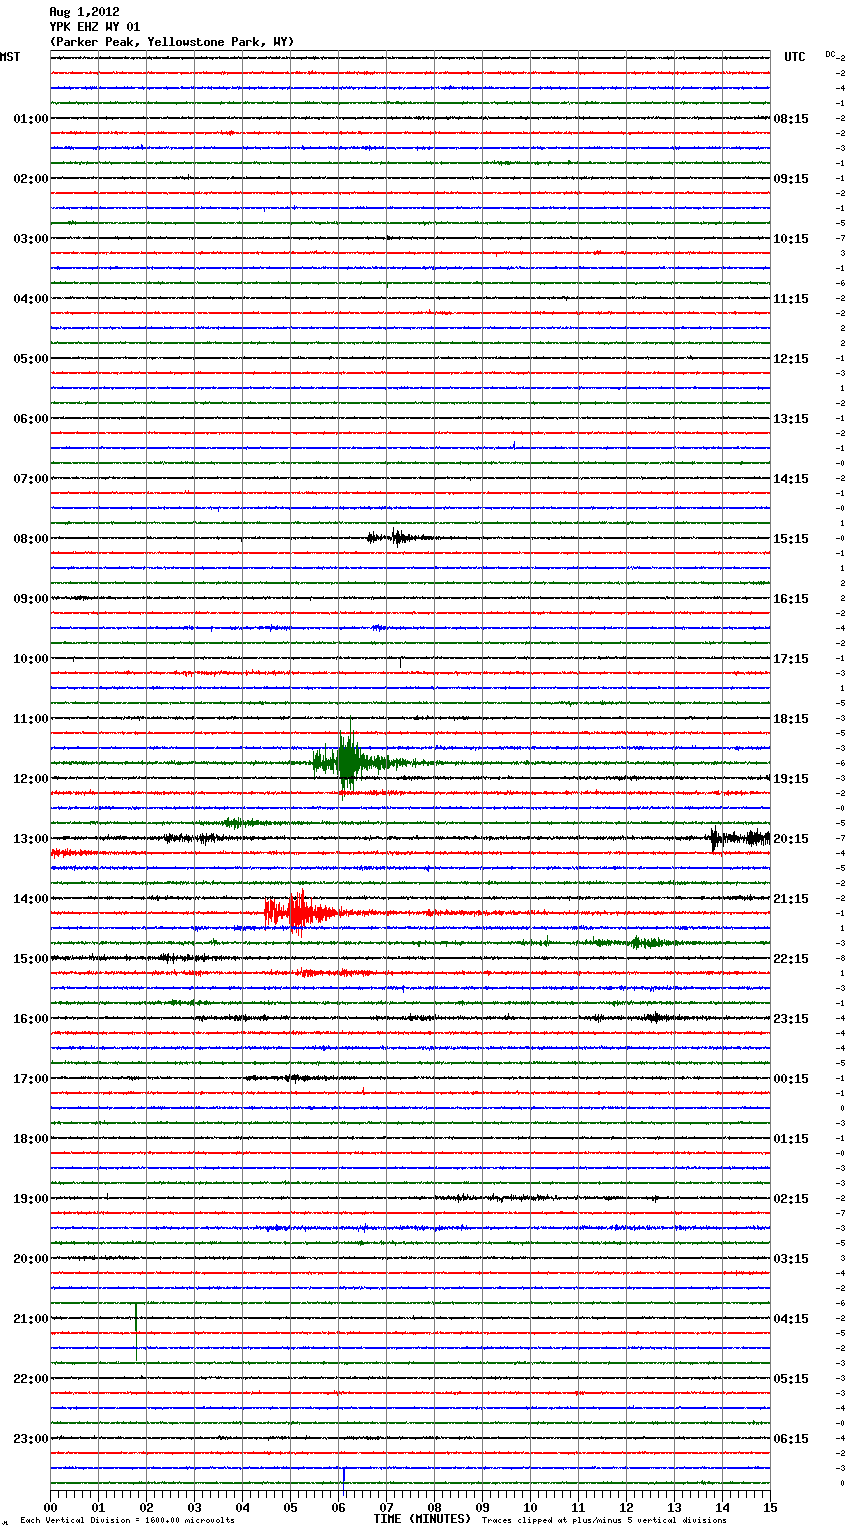This screenshot has width=850, height=1534.
Task: Click the 05:15 UTC time label
Action: (x=791, y=1379)
